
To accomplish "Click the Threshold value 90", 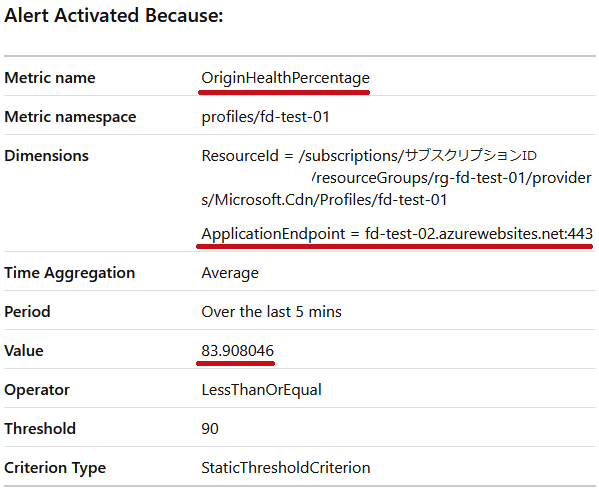I will tap(210, 429).
